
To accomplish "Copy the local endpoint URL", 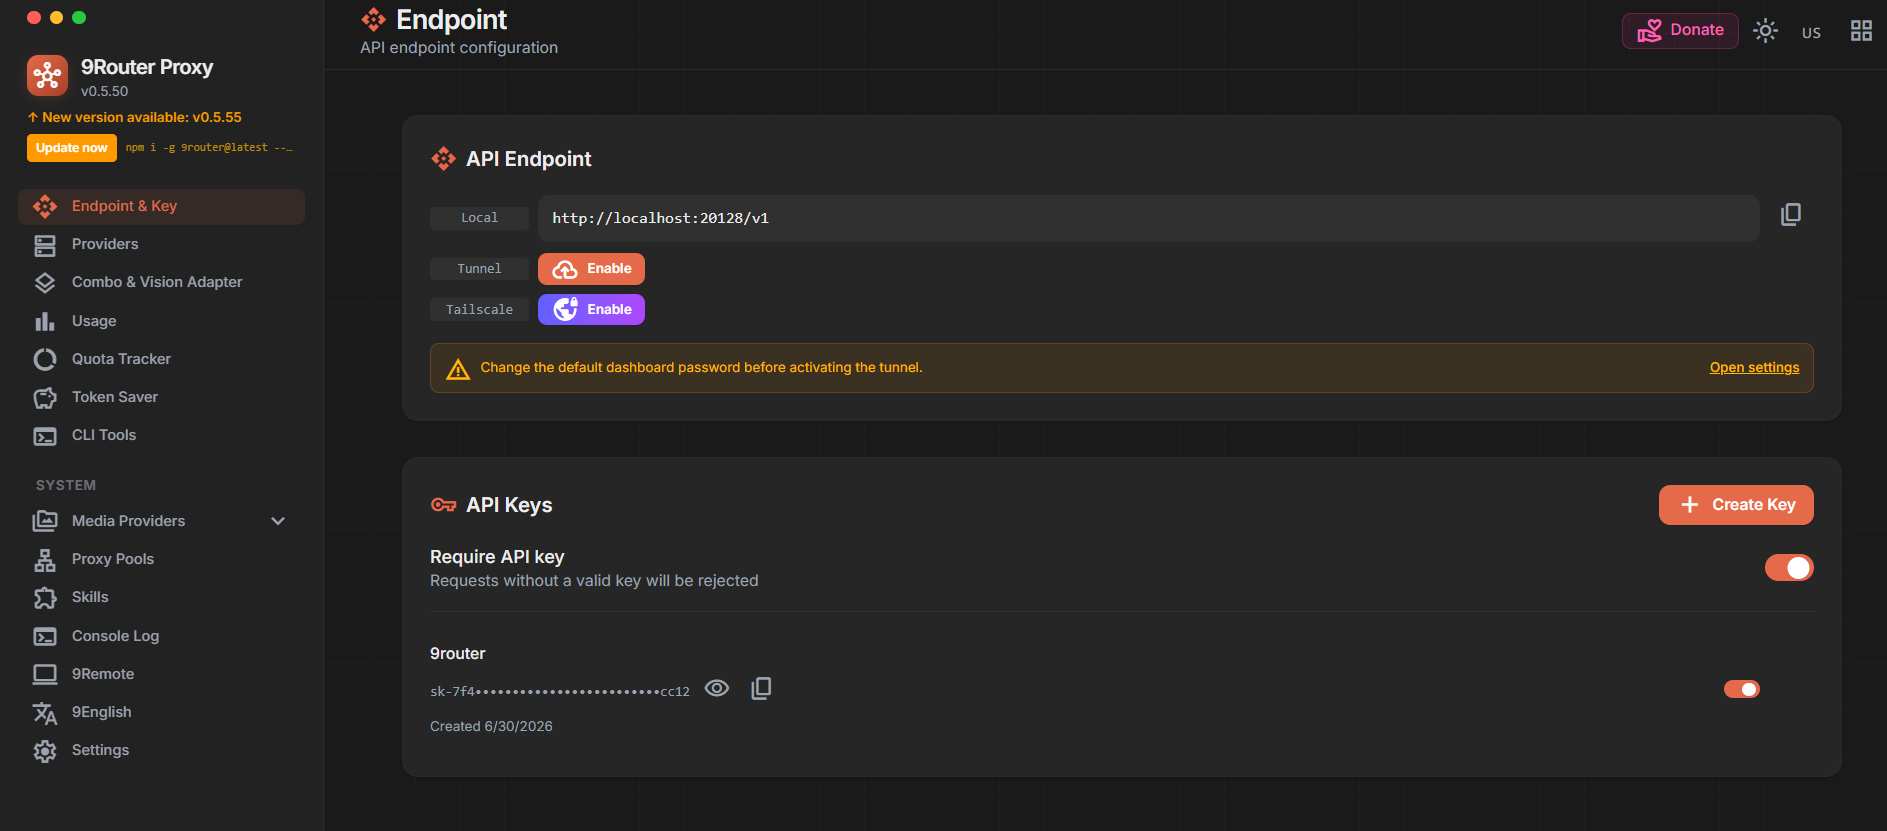I will point(1791,215).
